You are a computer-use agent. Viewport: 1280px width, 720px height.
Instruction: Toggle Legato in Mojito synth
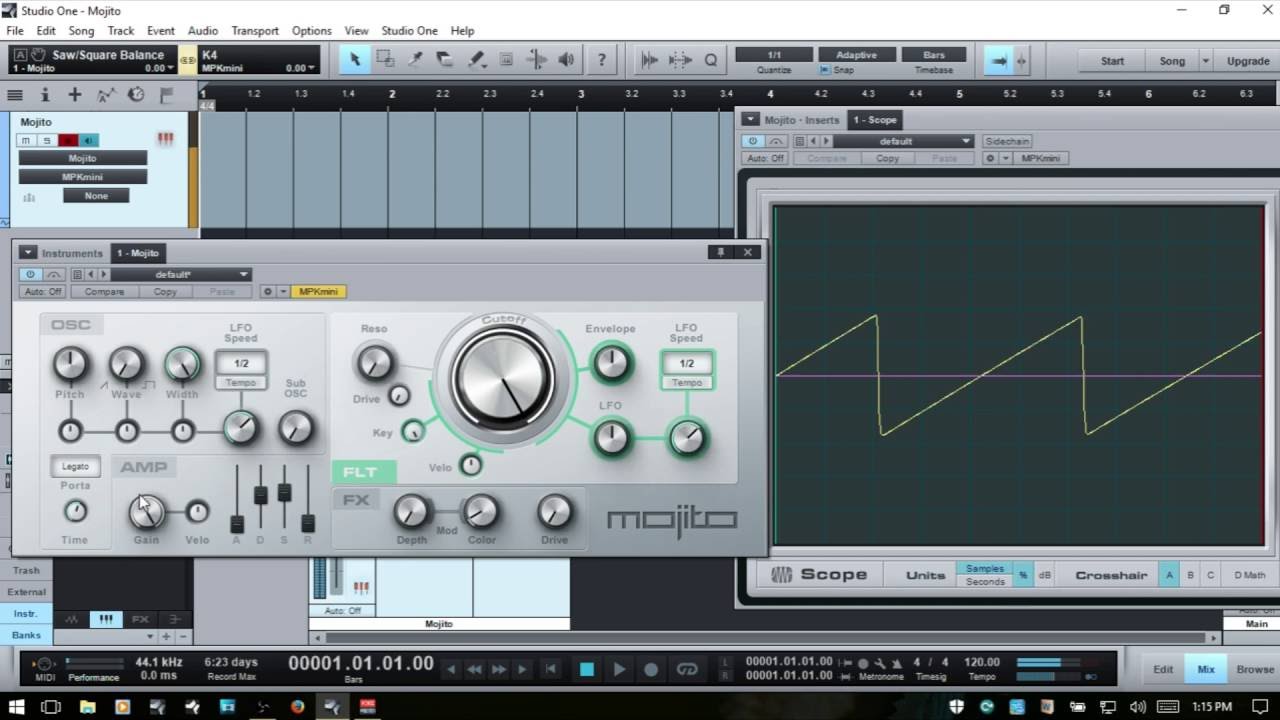tap(75, 466)
